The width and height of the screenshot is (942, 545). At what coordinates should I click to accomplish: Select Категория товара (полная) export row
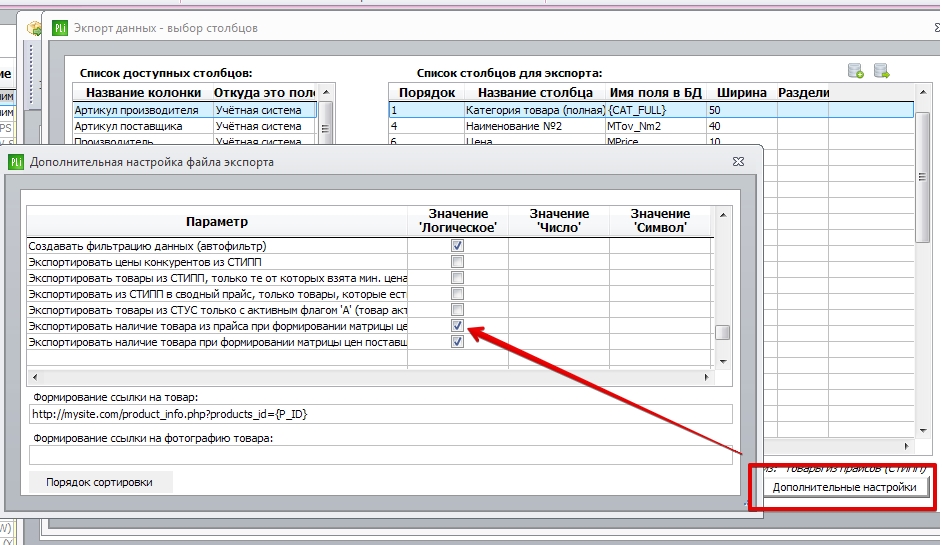[x=651, y=110]
